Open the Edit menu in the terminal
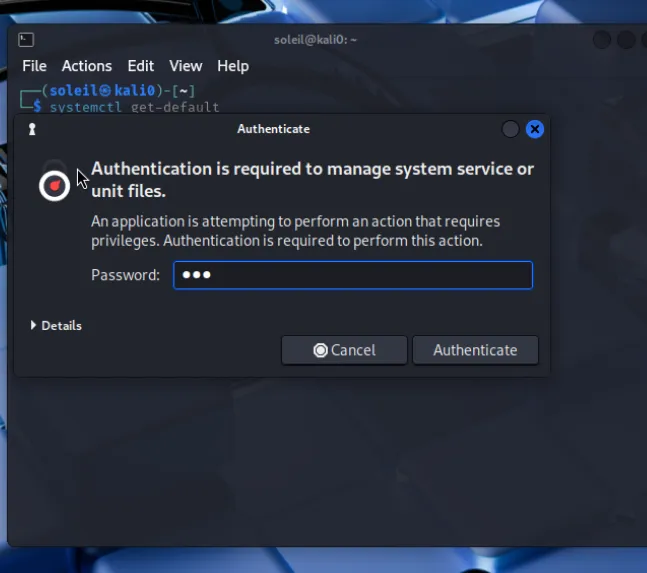The width and height of the screenshot is (647, 573). tap(140, 66)
